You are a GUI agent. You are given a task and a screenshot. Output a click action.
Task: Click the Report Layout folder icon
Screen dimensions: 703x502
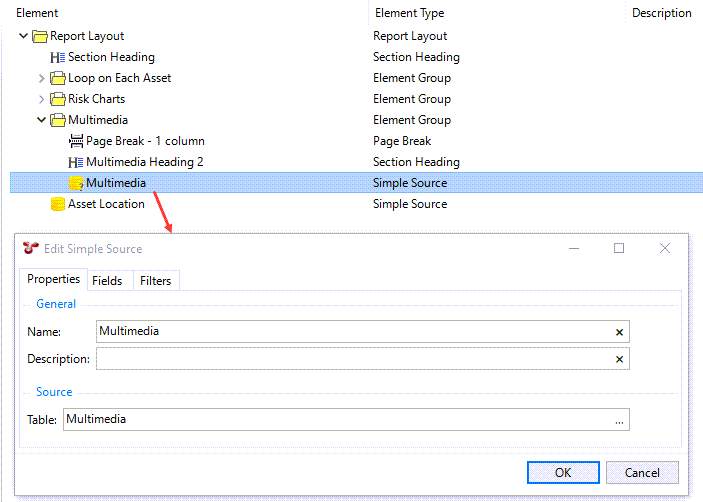[x=40, y=36]
